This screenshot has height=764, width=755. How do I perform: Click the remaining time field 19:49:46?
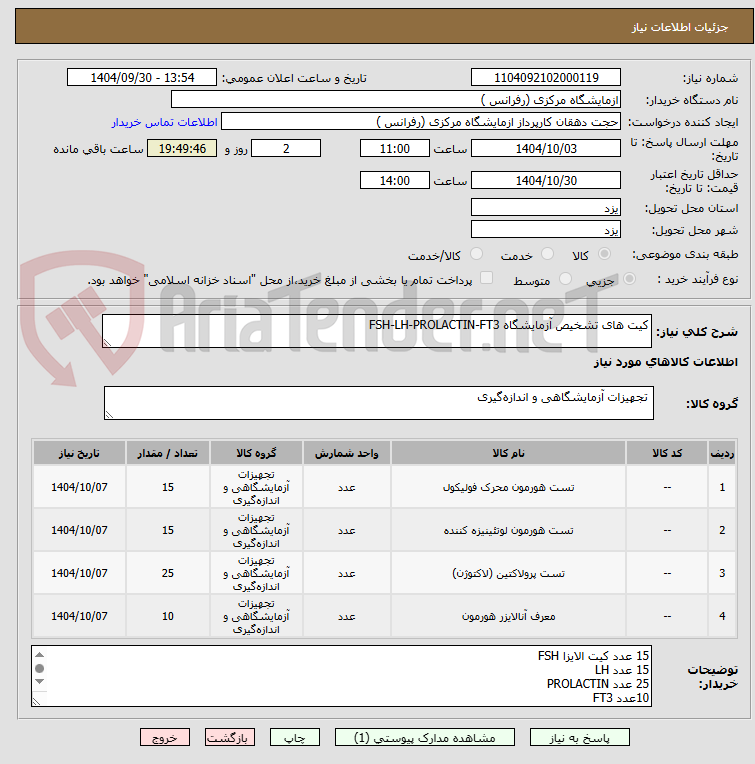pyautogui.click(x=182, y=148)
